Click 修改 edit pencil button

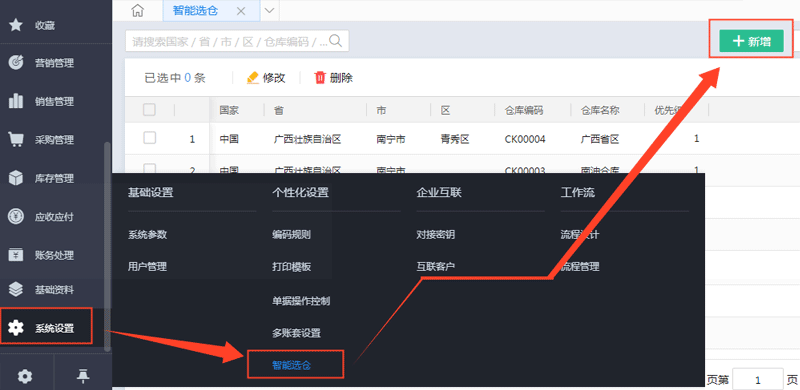266,78
